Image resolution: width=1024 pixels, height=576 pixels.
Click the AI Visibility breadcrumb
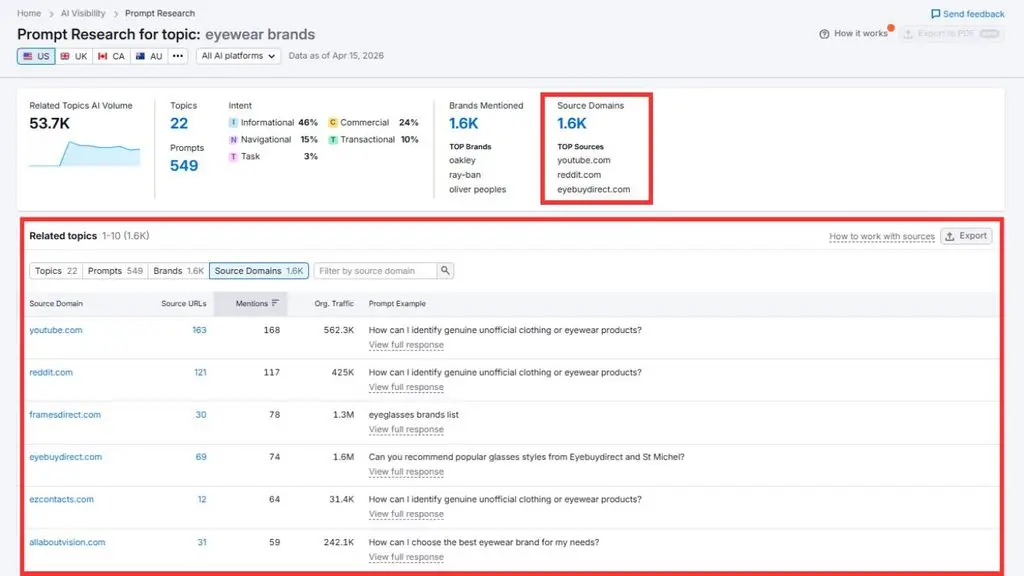coord(83,13)
